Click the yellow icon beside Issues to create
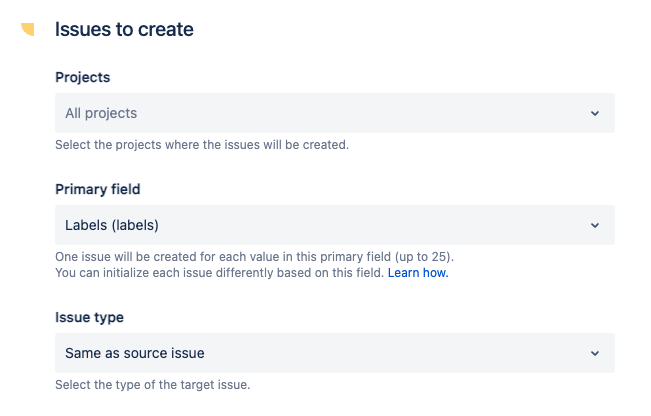The height and width of the screenshot is (416, 651). 27,30
